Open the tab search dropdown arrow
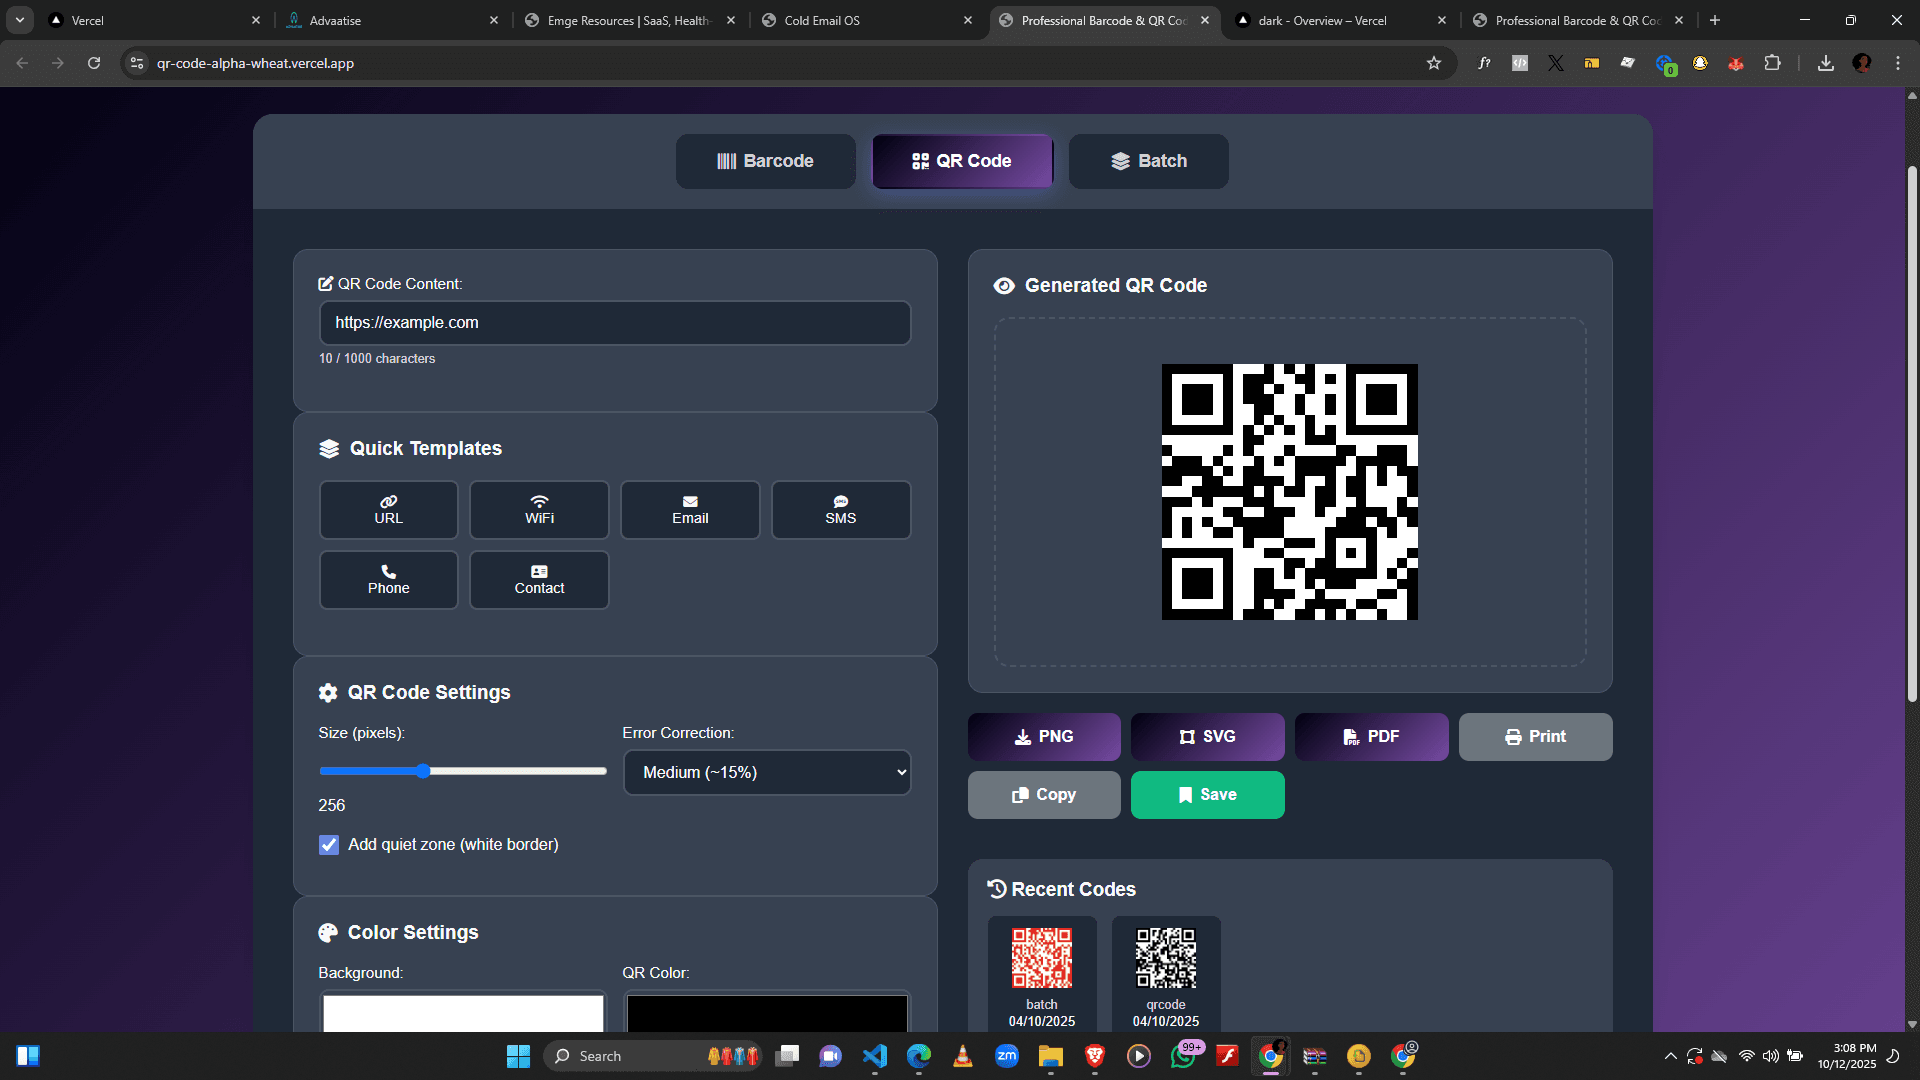Screen dimensions: 1920x1080 click(20, 20)
